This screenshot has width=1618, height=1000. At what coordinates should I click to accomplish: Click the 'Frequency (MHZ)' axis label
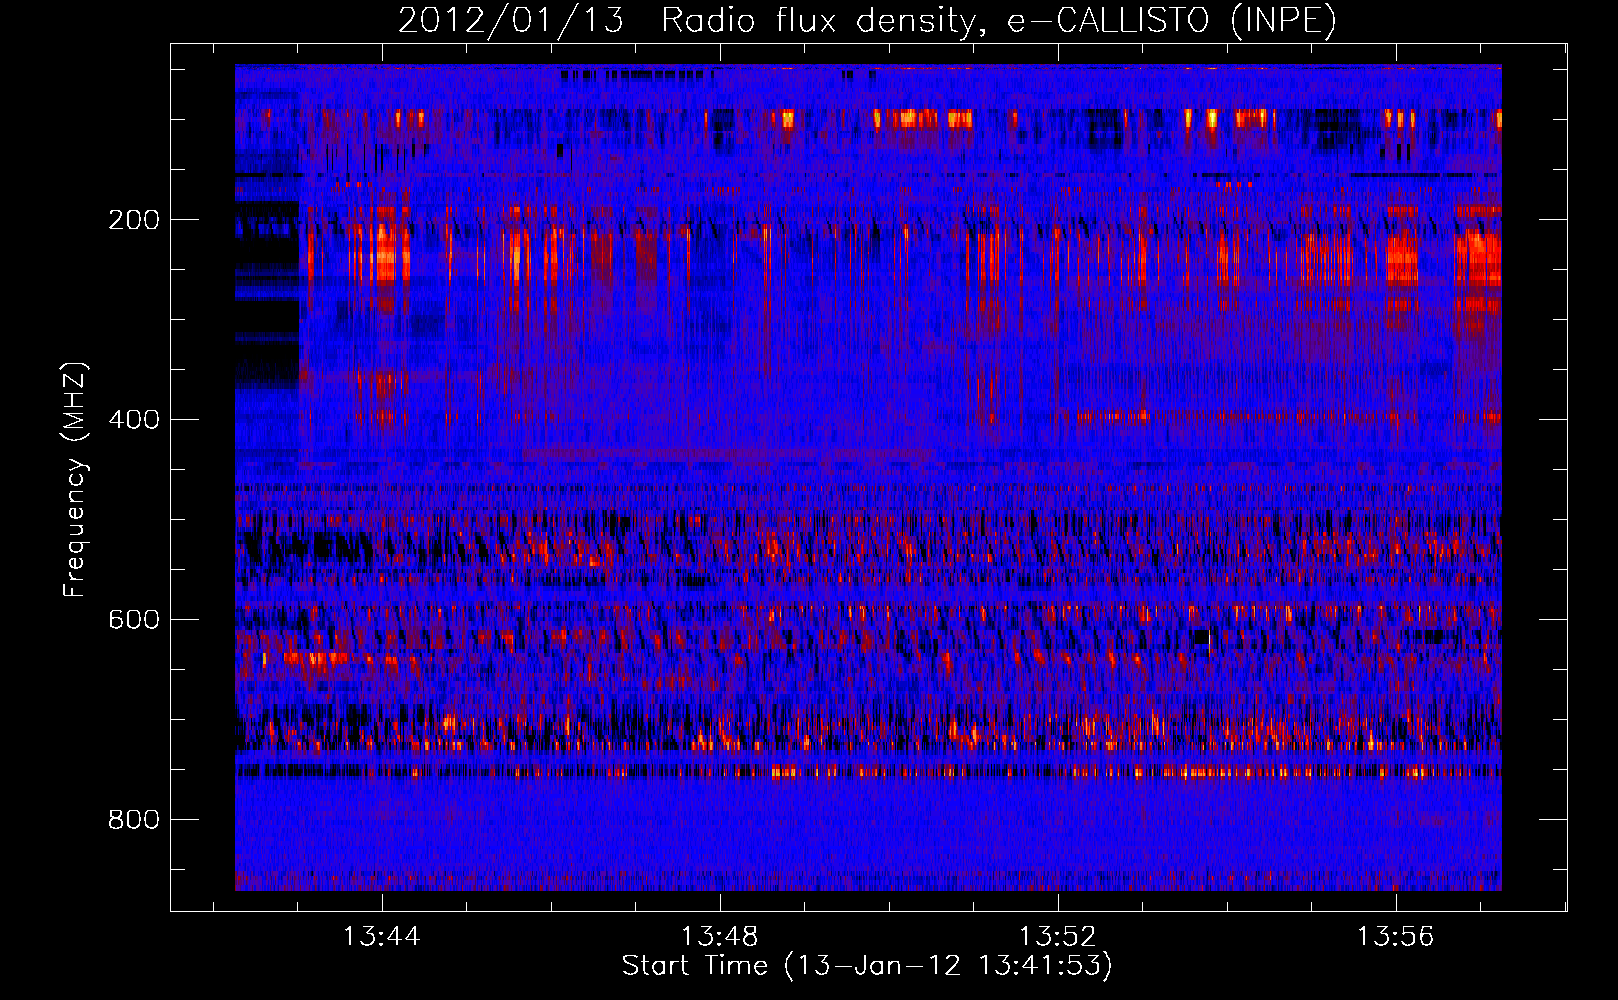coord(75,480)
